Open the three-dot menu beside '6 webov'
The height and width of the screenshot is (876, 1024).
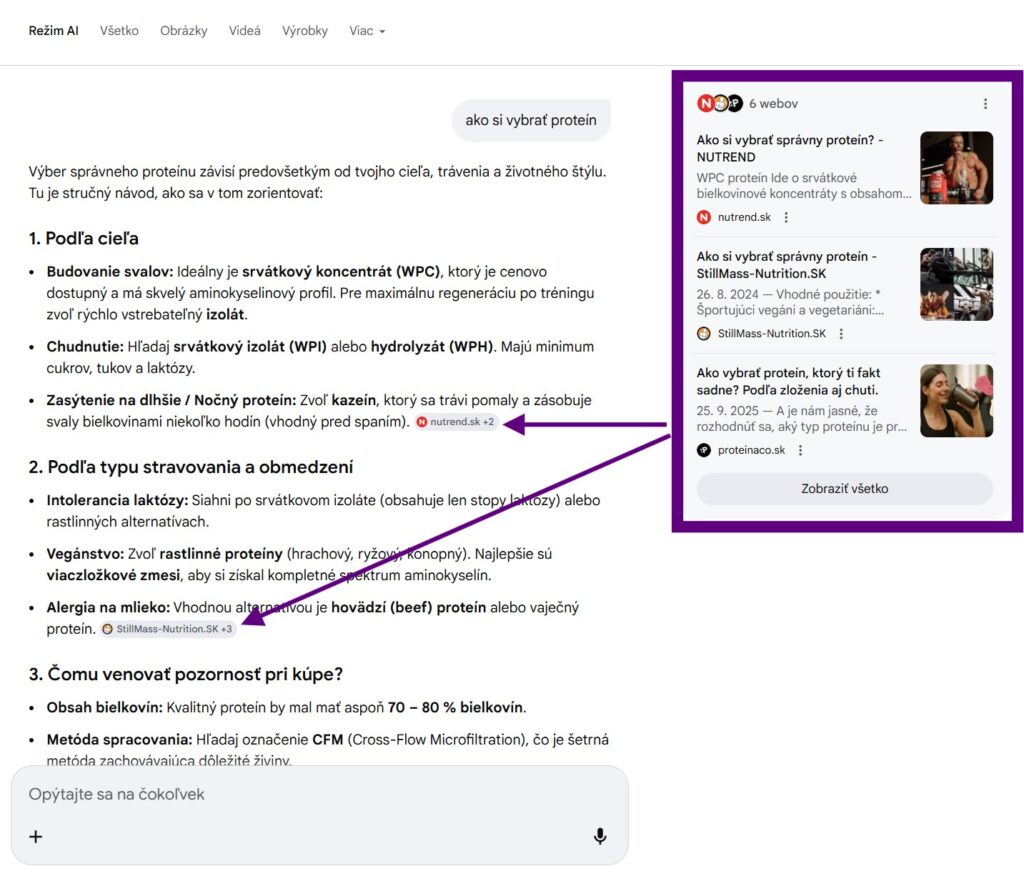coord(985,104)
